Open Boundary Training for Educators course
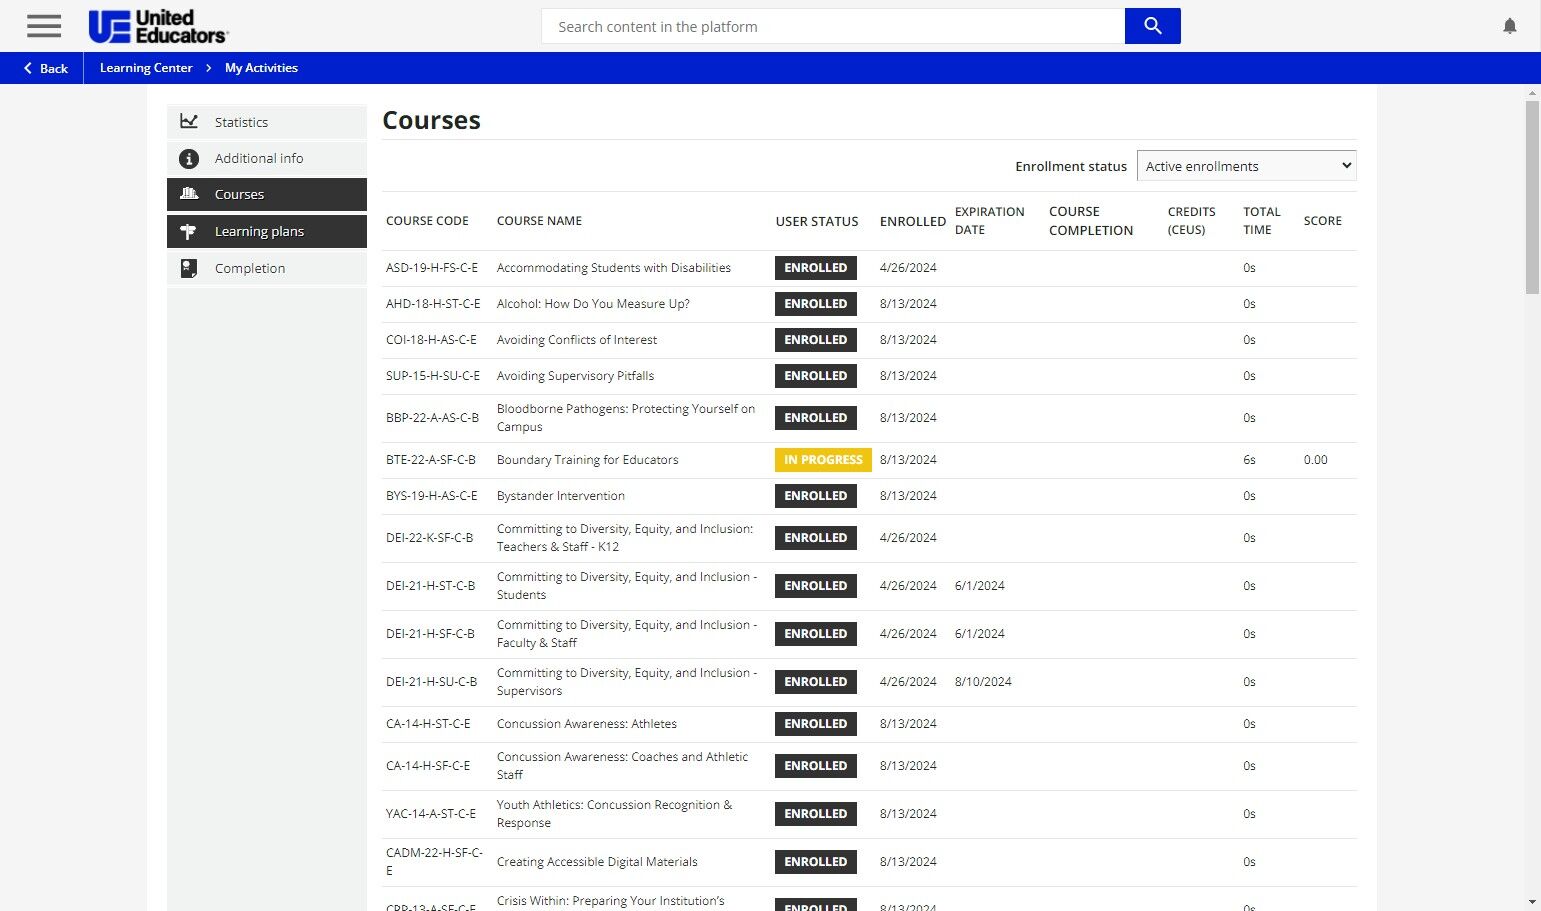Screen dimensions: 1541x911 [587, 460]
